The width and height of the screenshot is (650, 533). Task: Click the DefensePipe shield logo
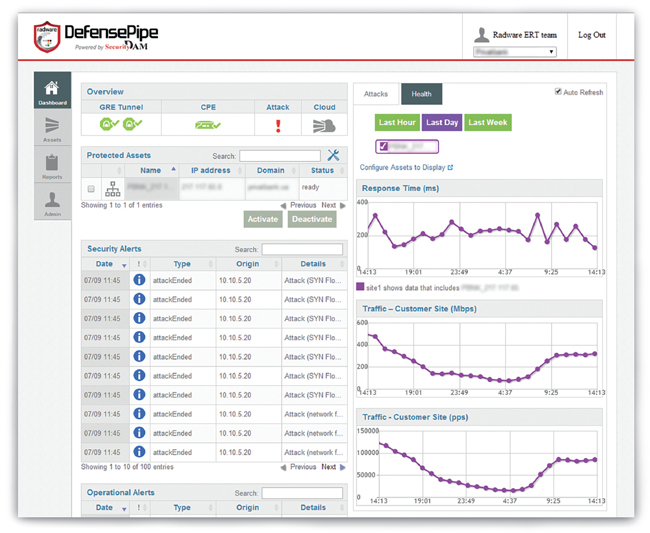pyautogui.click(x=47, y=37)
